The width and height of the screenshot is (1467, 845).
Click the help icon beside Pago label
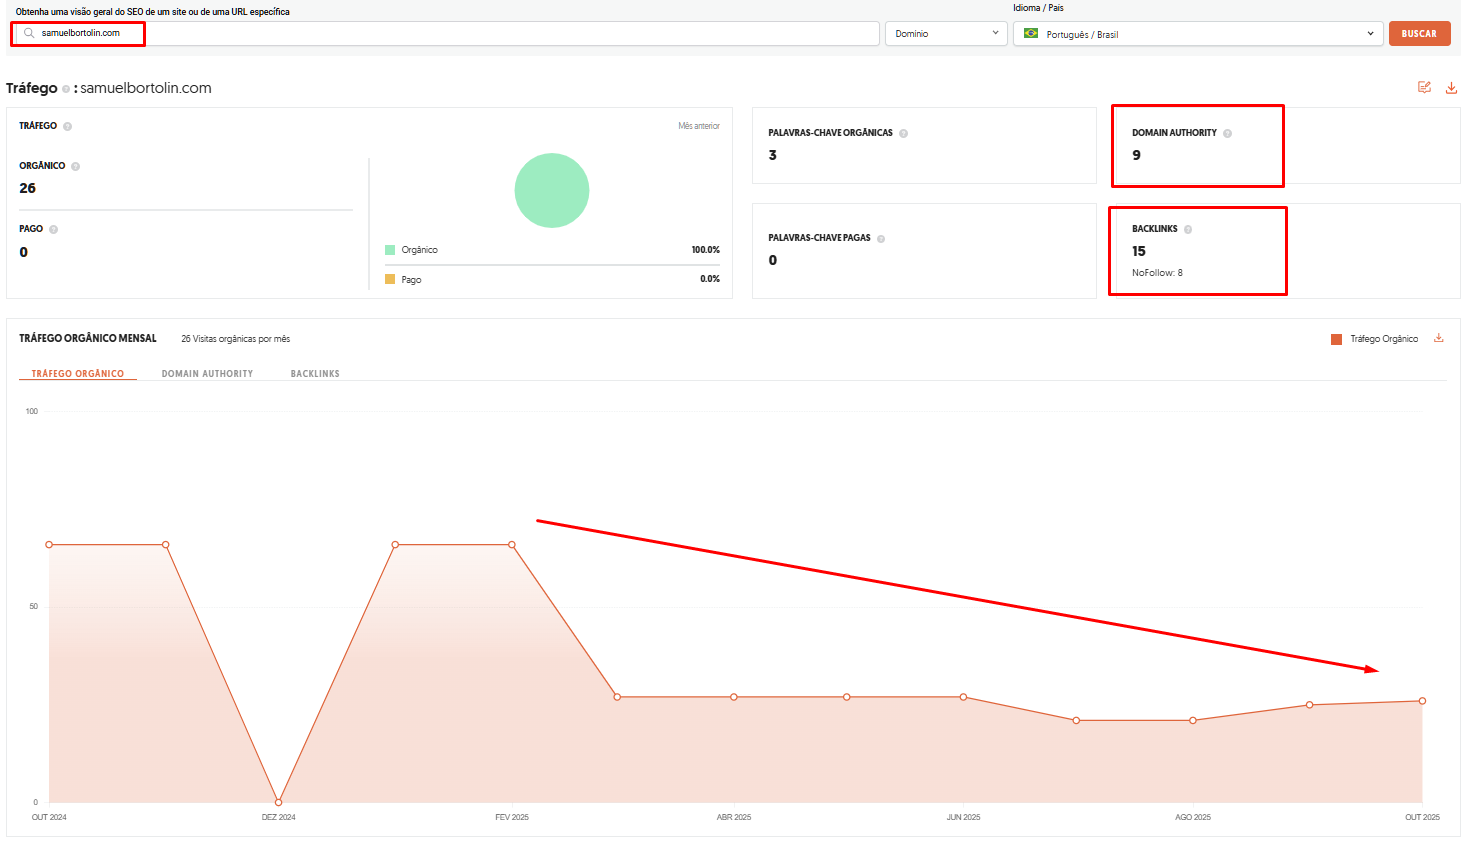click(53, 229)
